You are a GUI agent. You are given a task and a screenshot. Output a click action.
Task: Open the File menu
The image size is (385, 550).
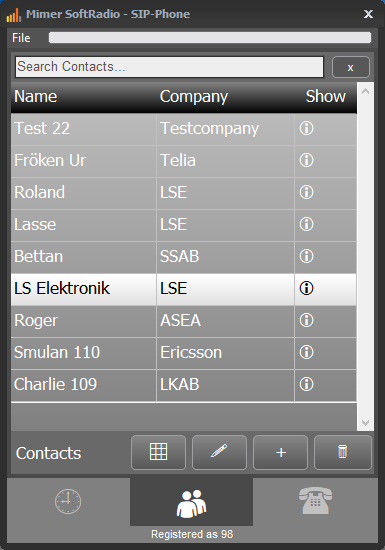21,38
